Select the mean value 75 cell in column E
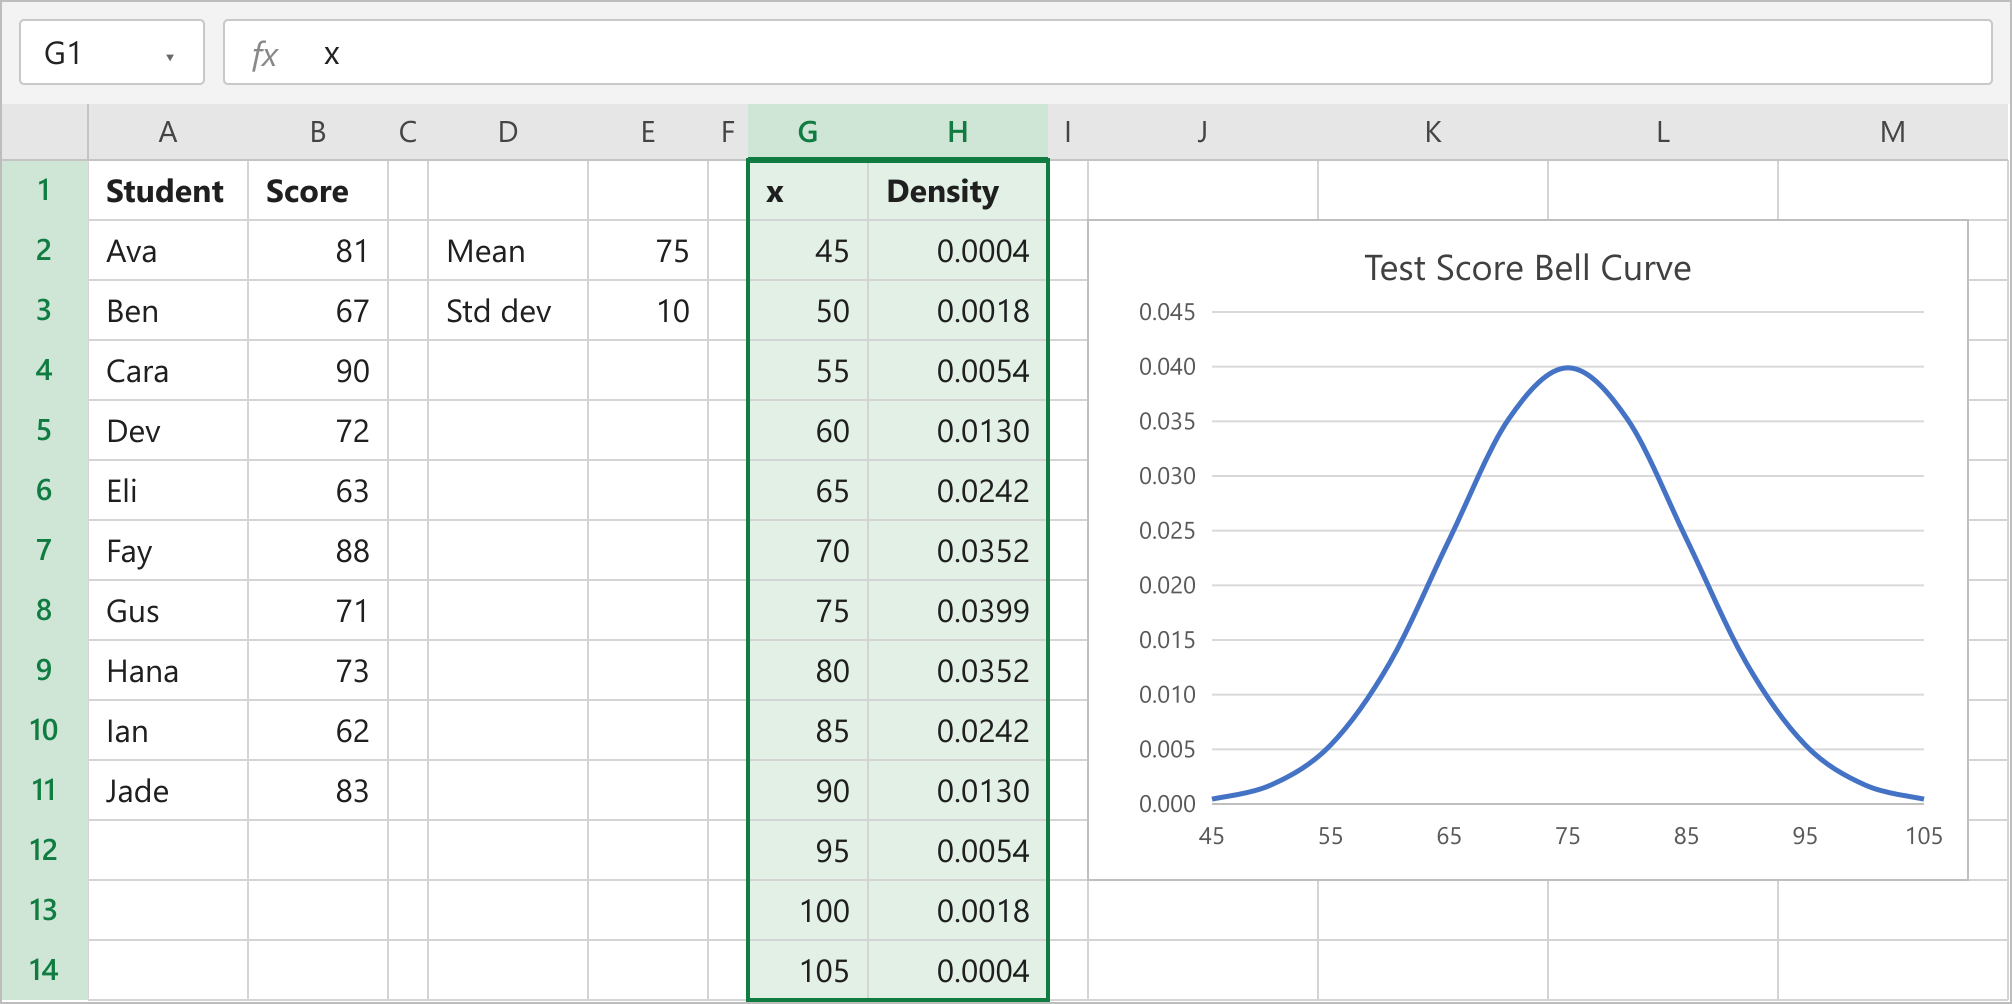Screen dimensions: 2012x1004 (648, 250)
